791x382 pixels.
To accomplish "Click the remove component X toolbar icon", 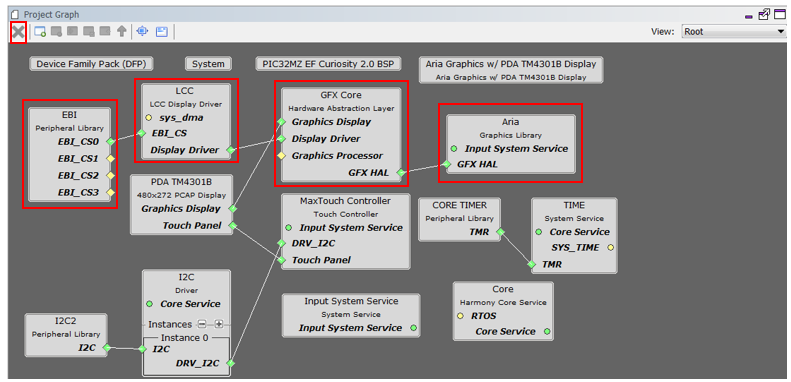I will pos(18,32).
